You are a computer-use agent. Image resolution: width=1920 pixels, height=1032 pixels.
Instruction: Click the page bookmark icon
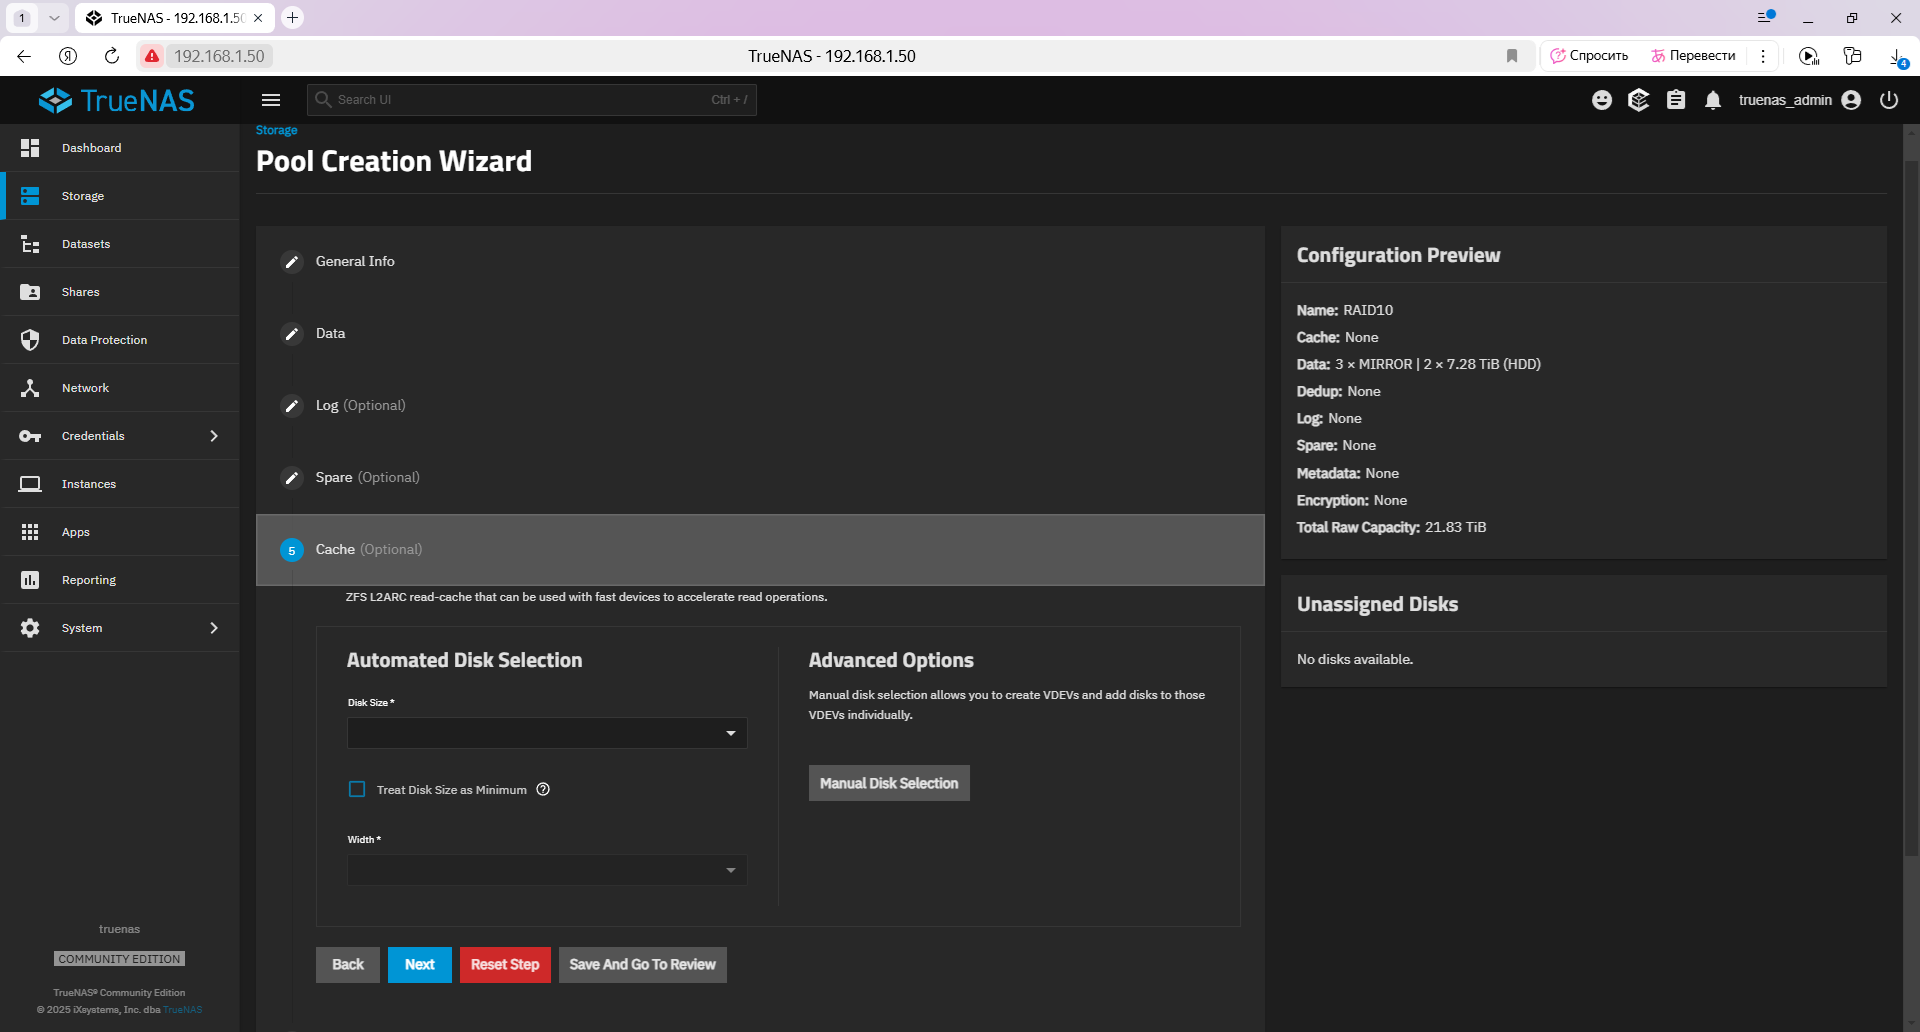click(x=1512, y=56)
